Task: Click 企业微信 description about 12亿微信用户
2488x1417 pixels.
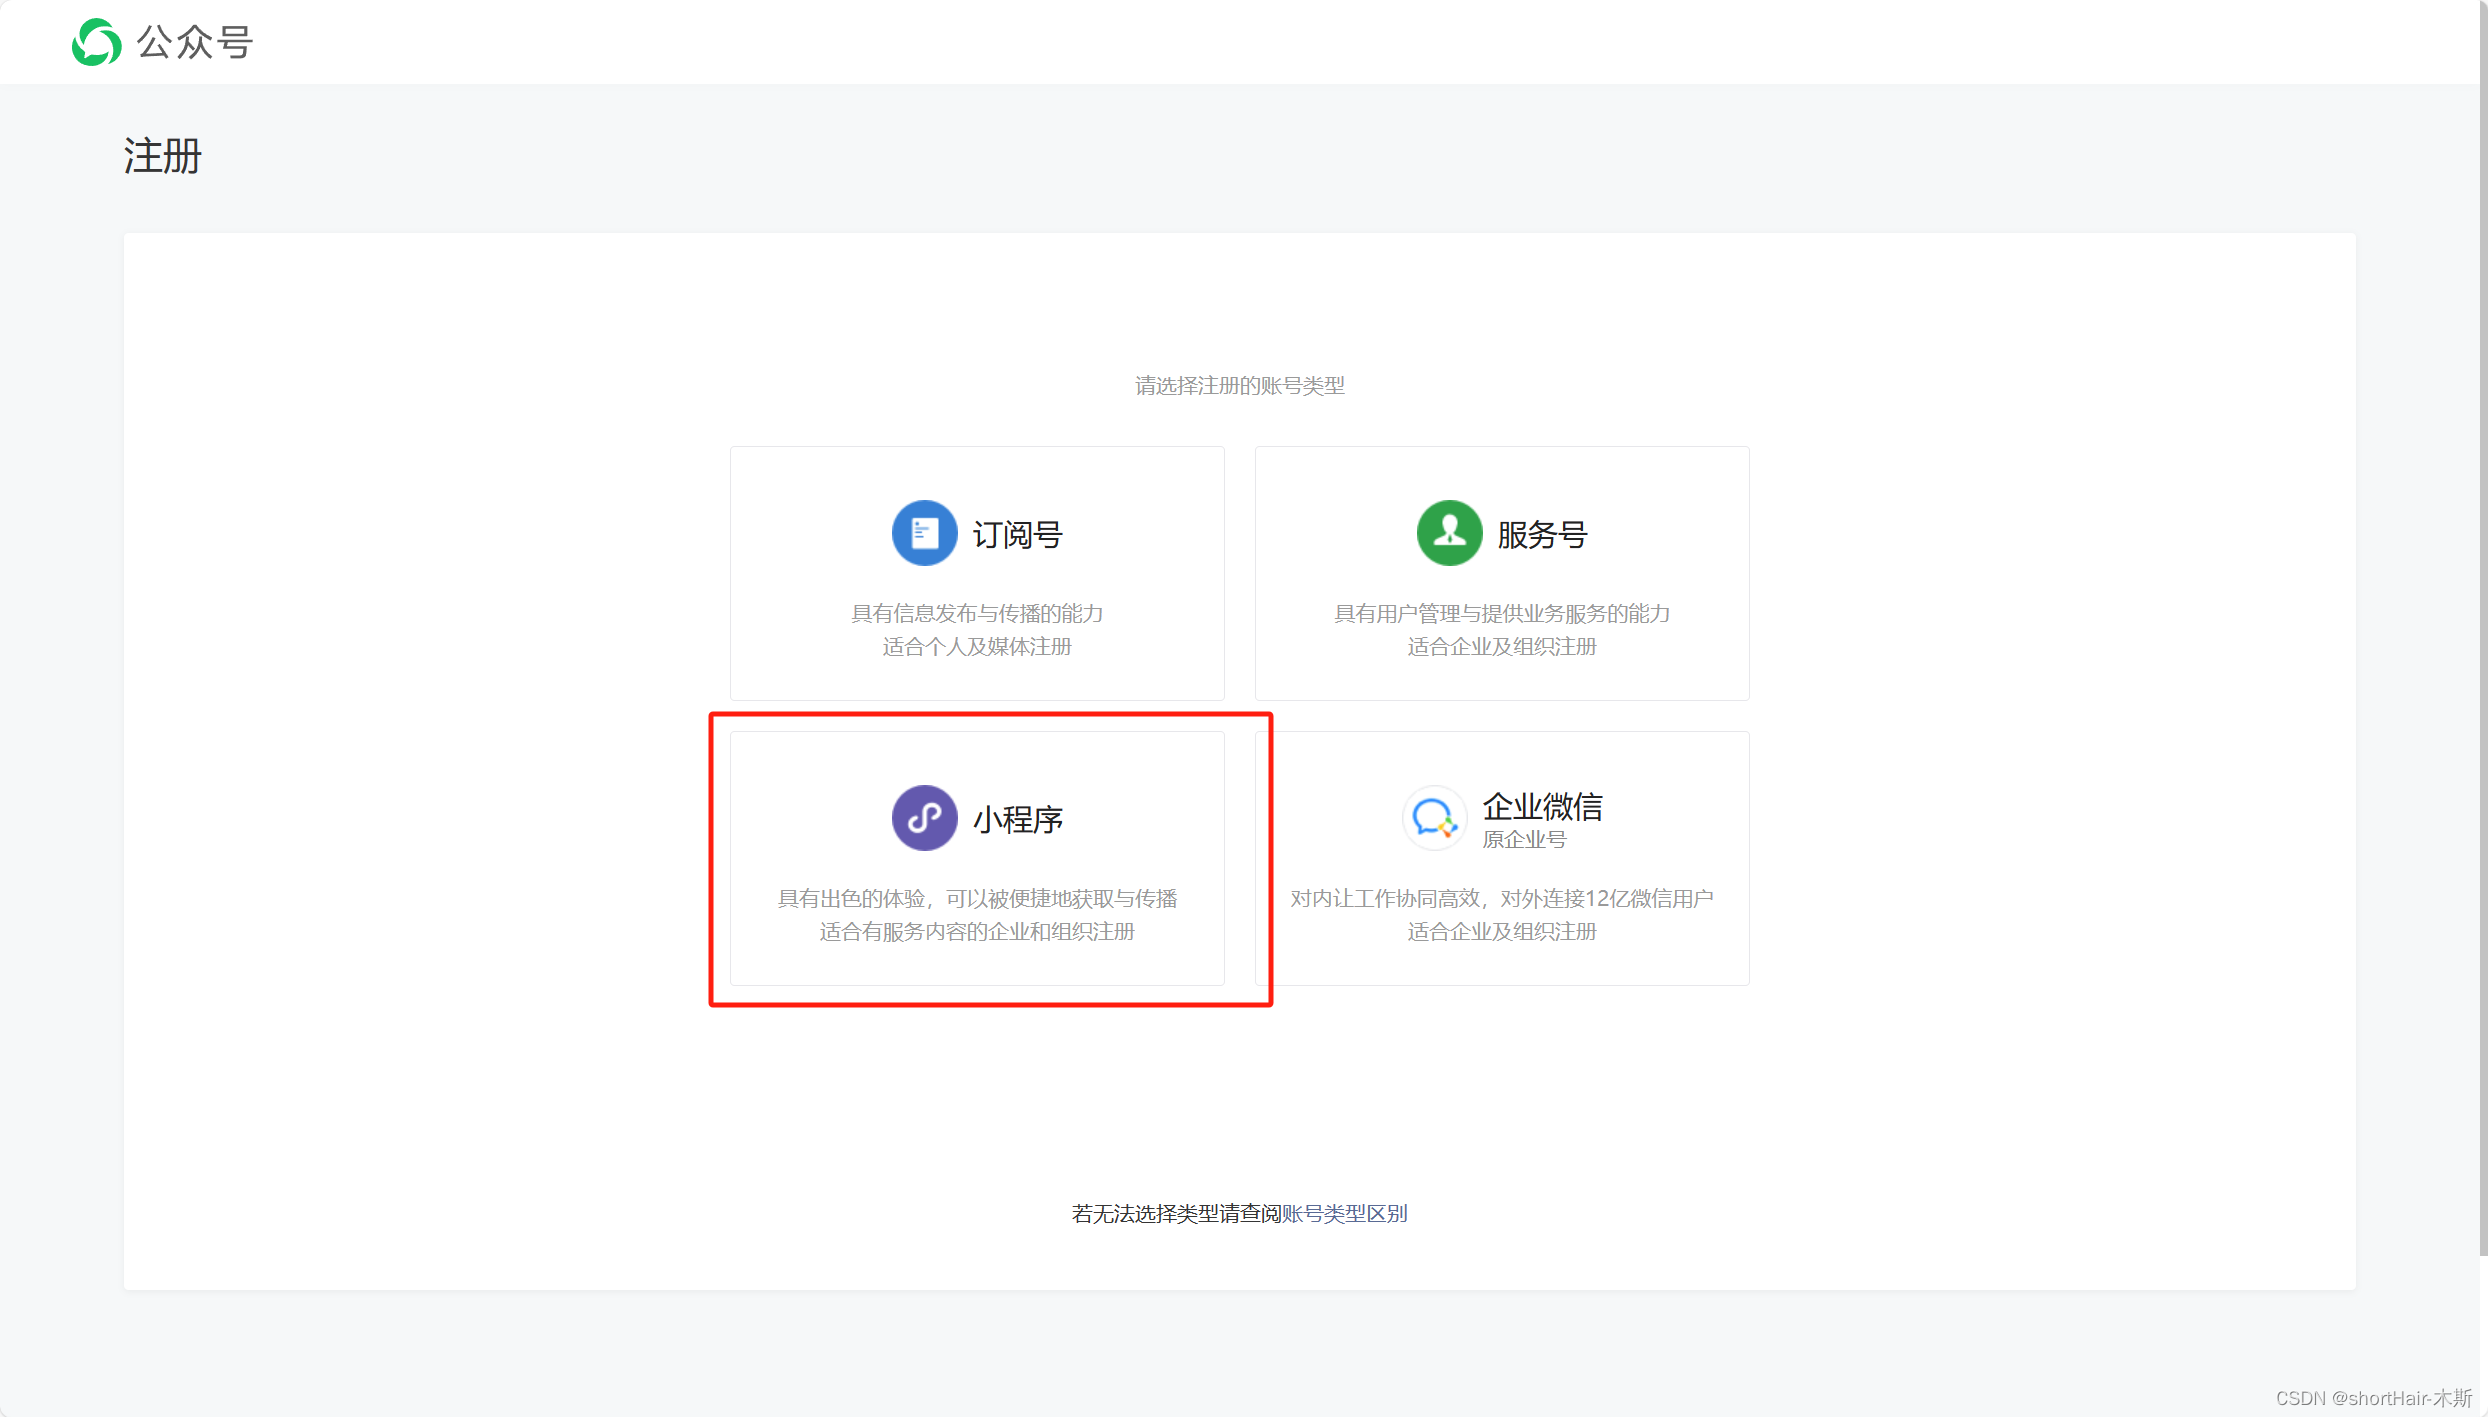Action: 1501,898
